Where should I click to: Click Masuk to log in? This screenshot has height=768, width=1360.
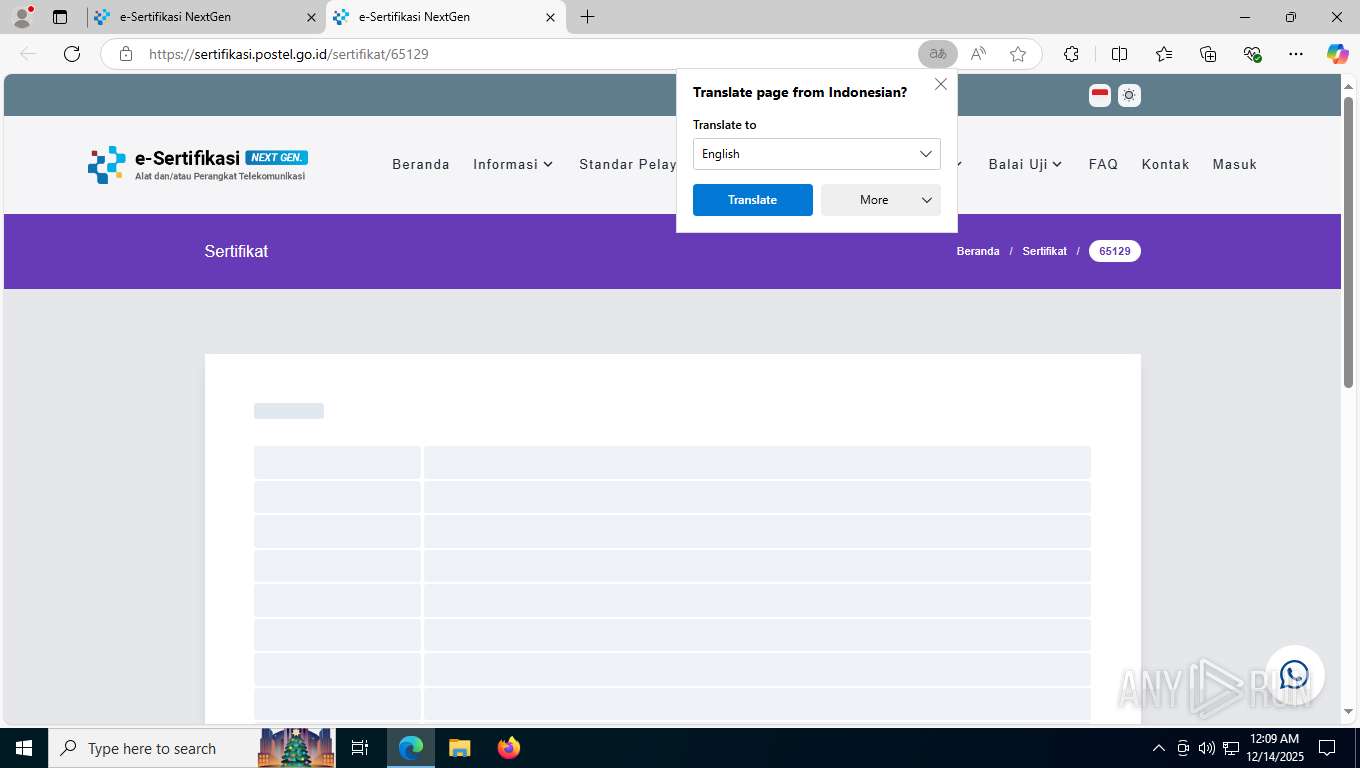tap(1235, 164)
